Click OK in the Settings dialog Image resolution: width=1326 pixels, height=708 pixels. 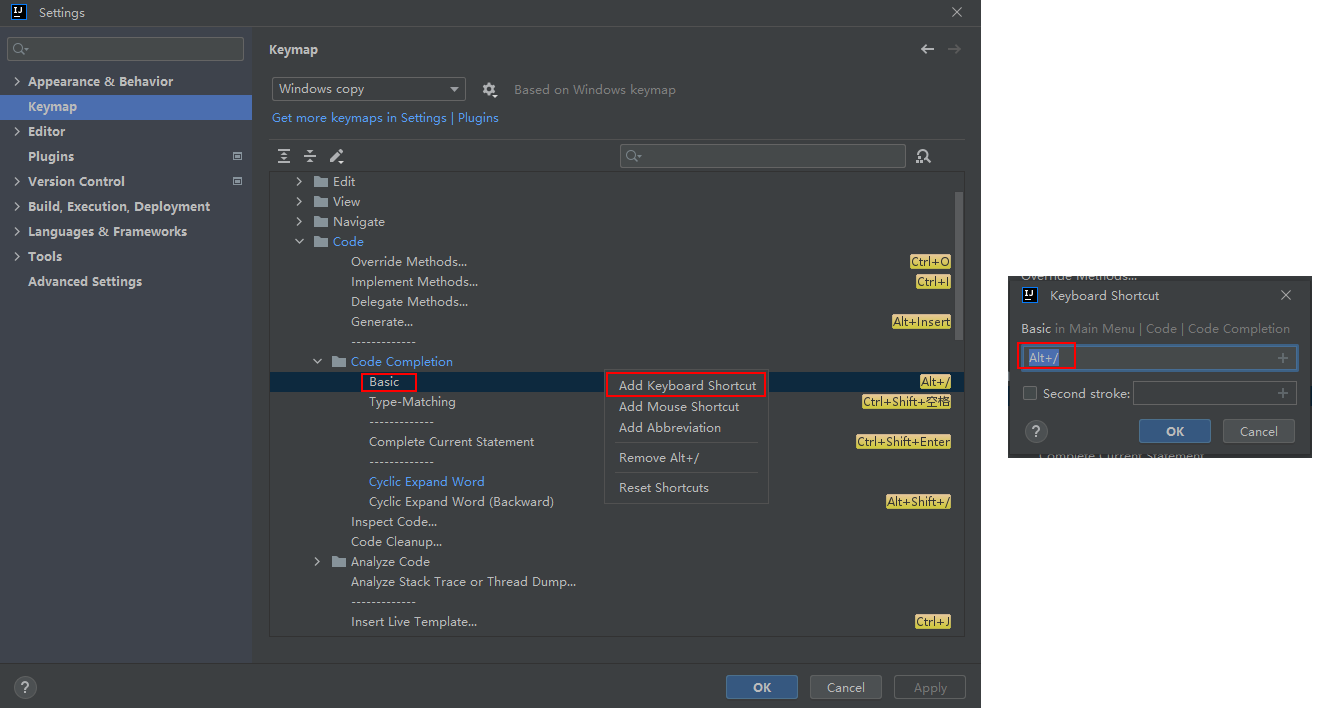click(762, 687)
